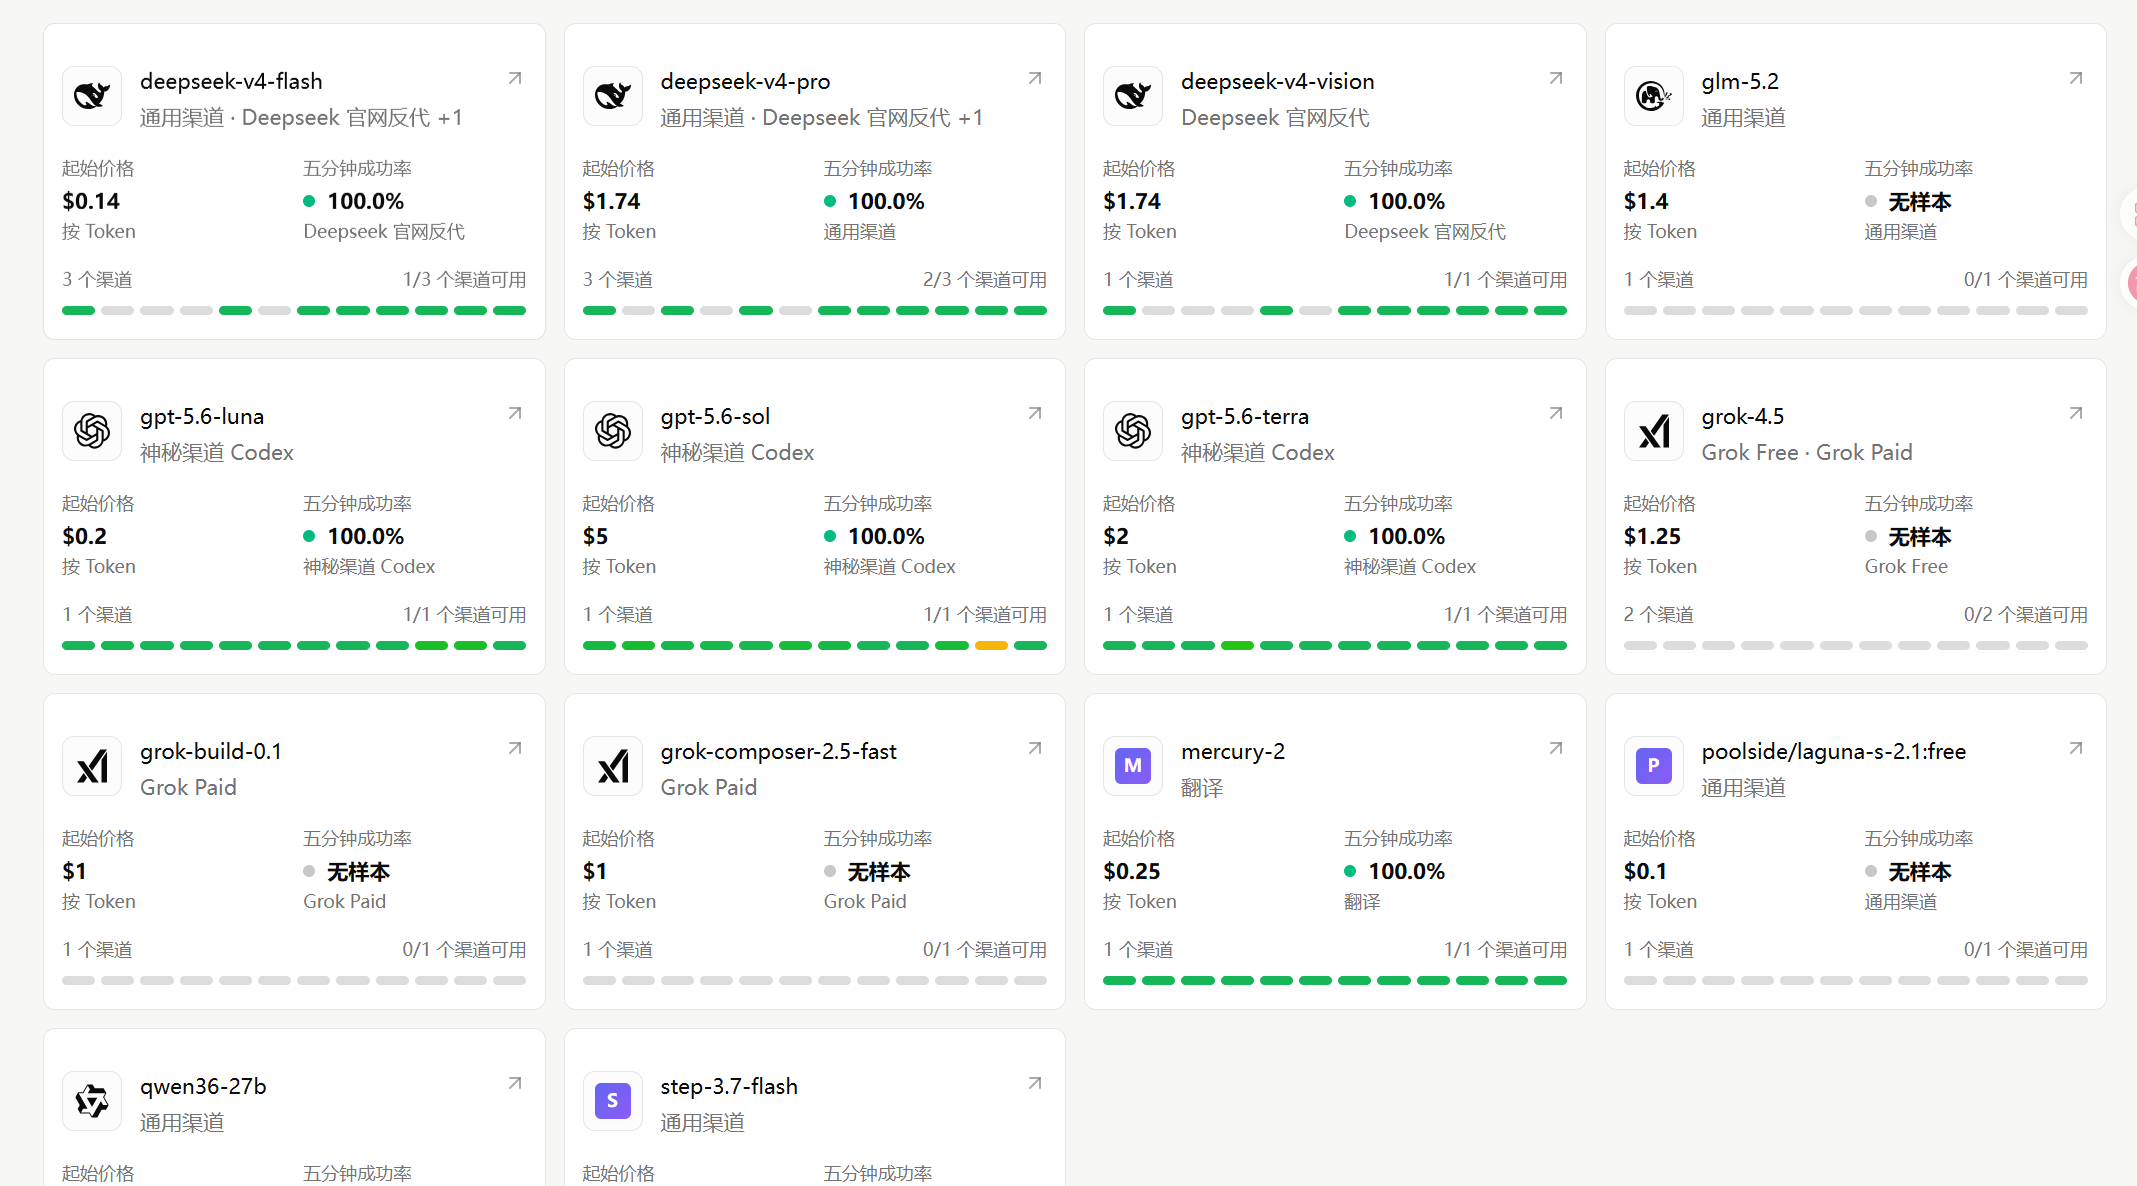Click the gpt-5.6-luna OpenAI logo

92,431
